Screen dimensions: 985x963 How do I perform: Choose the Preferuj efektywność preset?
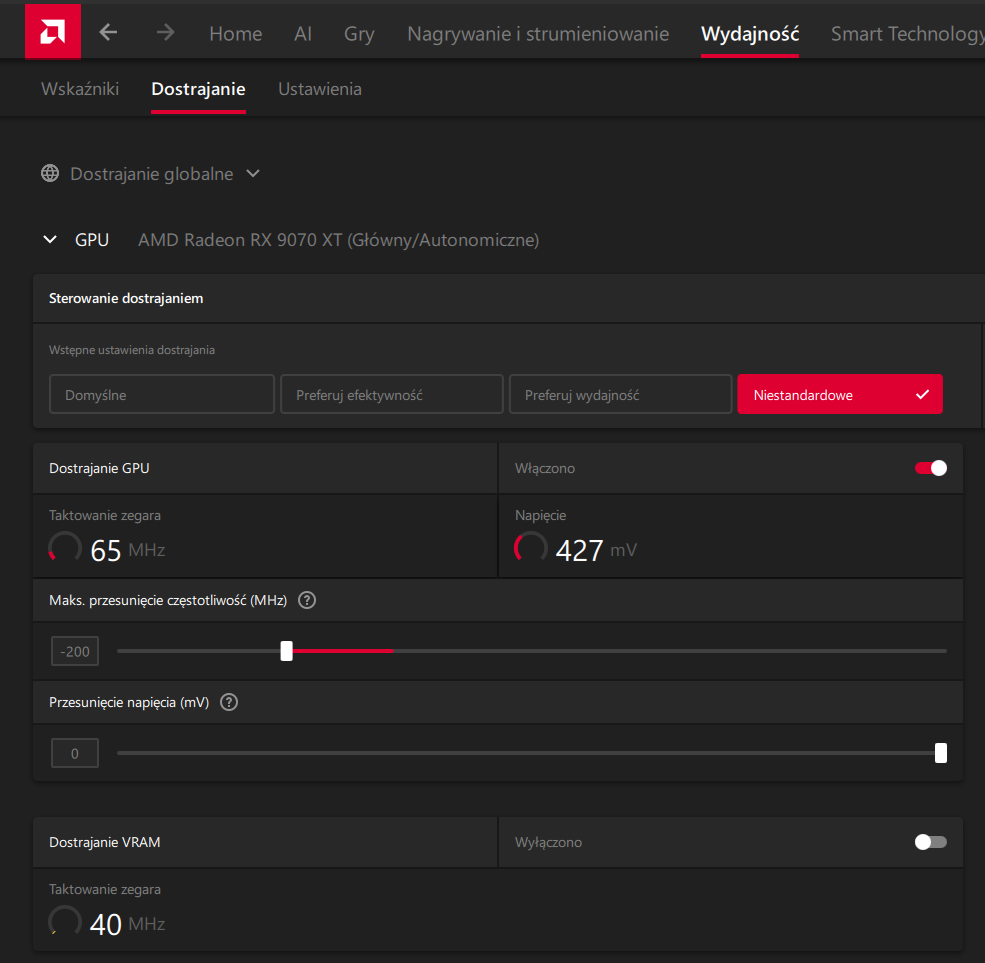point(392,394)
